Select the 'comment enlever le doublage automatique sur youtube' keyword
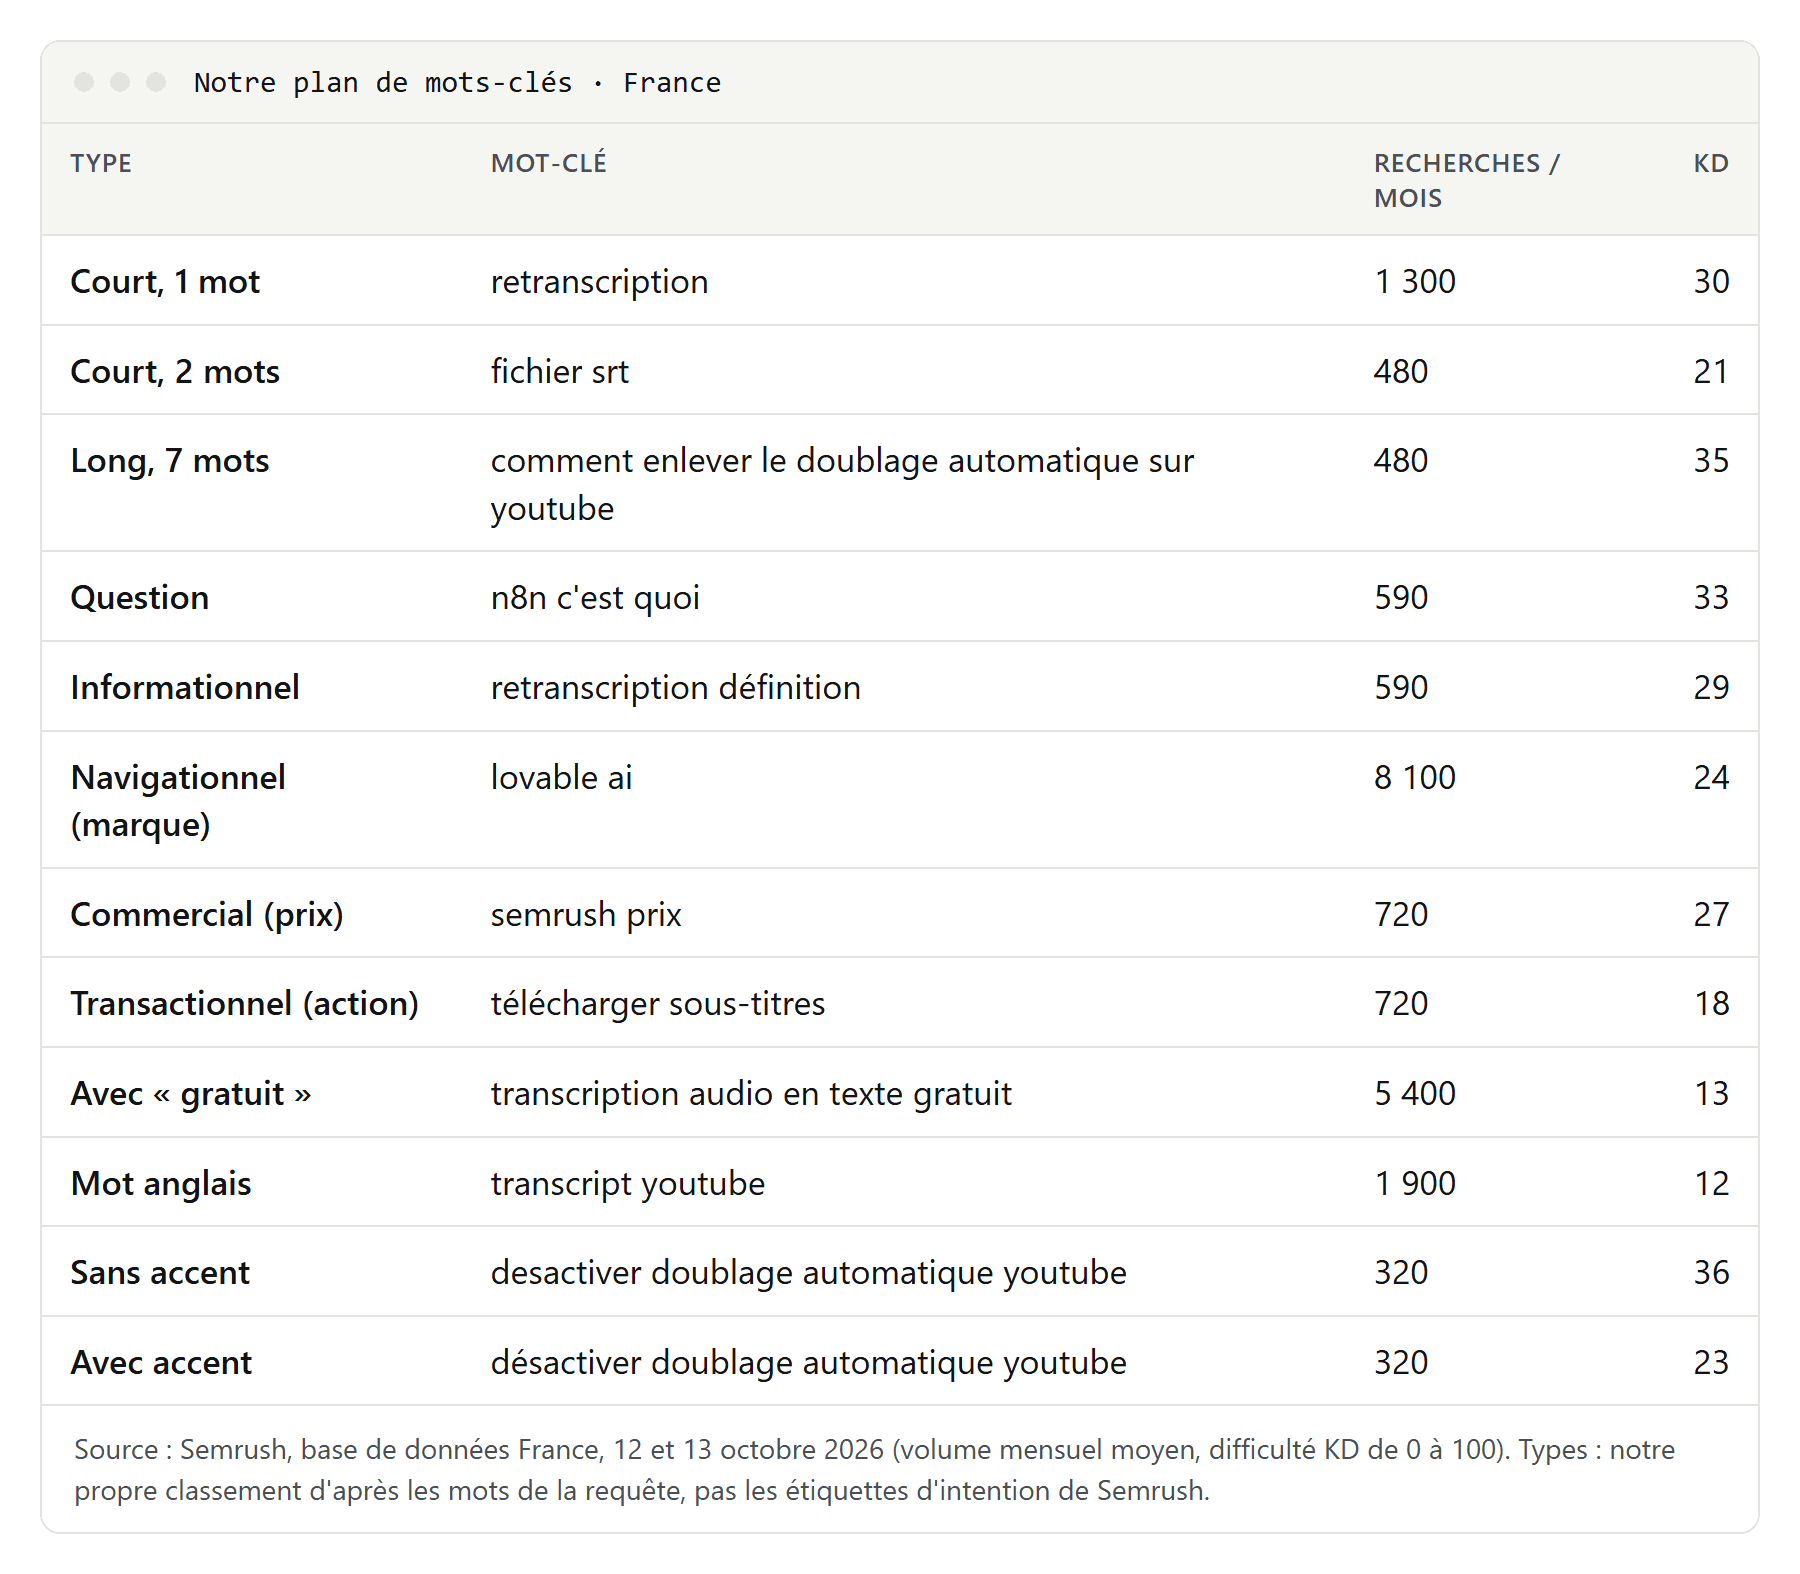 click(x=842, y=484)
